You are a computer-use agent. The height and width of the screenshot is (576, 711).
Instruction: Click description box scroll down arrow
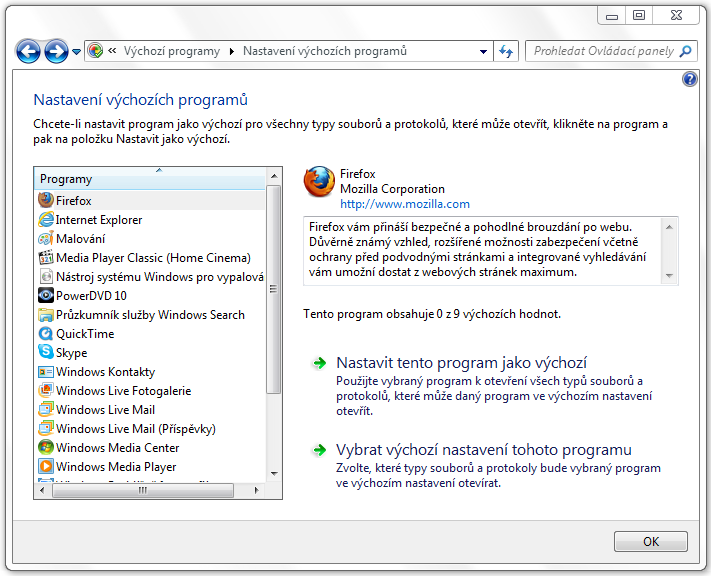pos(669,275)
